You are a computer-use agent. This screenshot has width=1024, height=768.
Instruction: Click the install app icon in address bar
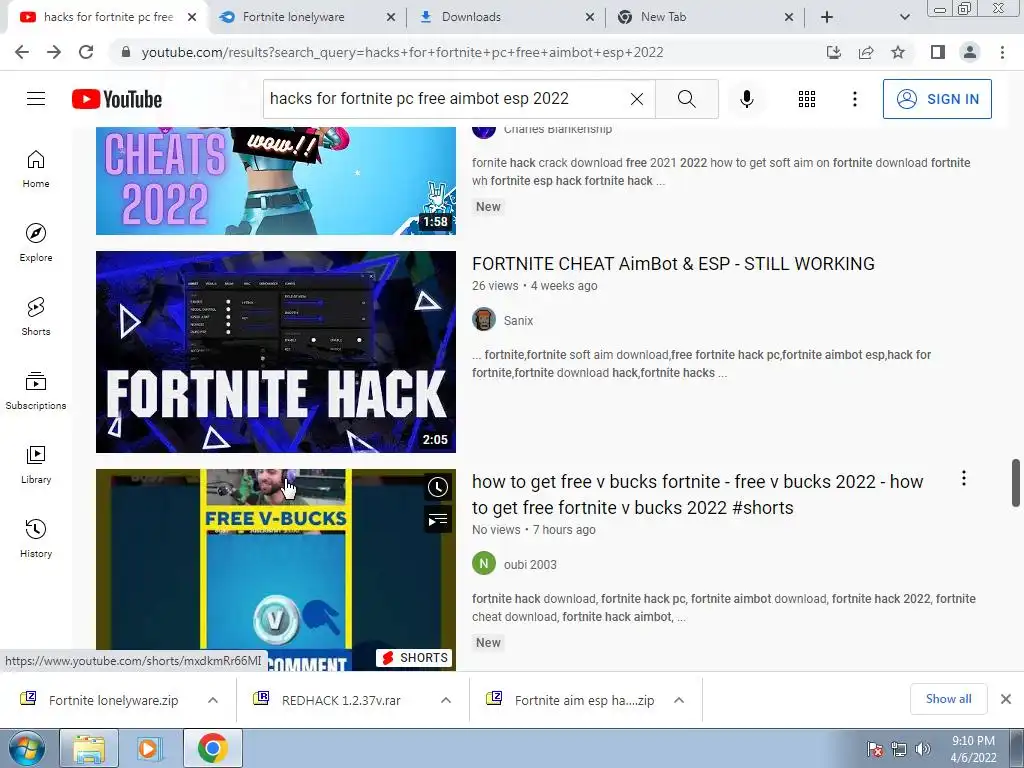(x=833, y=52)
